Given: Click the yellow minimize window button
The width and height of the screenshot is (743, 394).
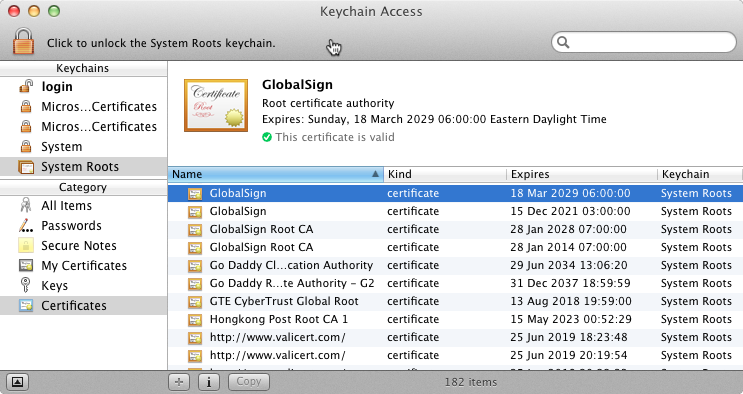Looking at the screenshot, I should click(34, 11).
